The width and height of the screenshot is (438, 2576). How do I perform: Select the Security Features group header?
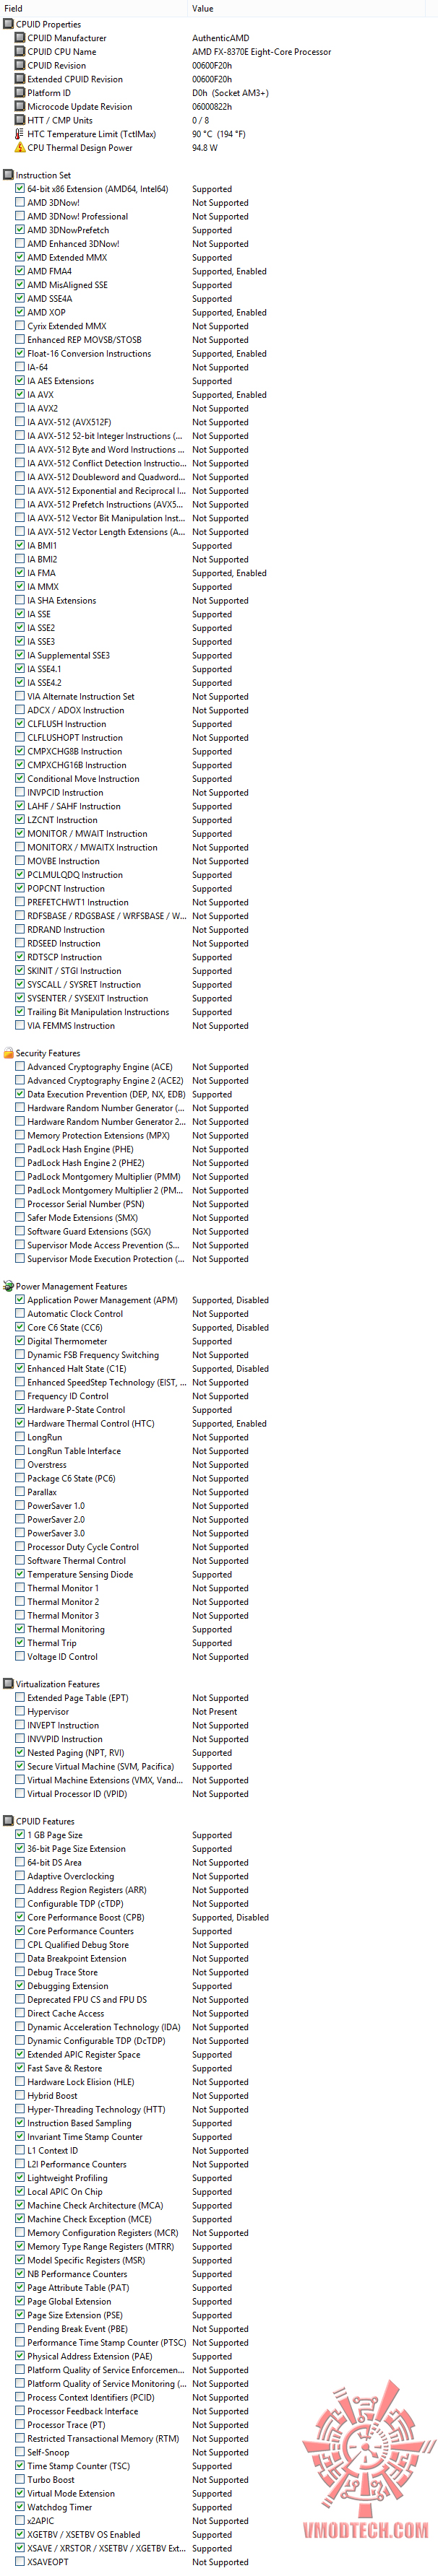tap(48, 1053)
